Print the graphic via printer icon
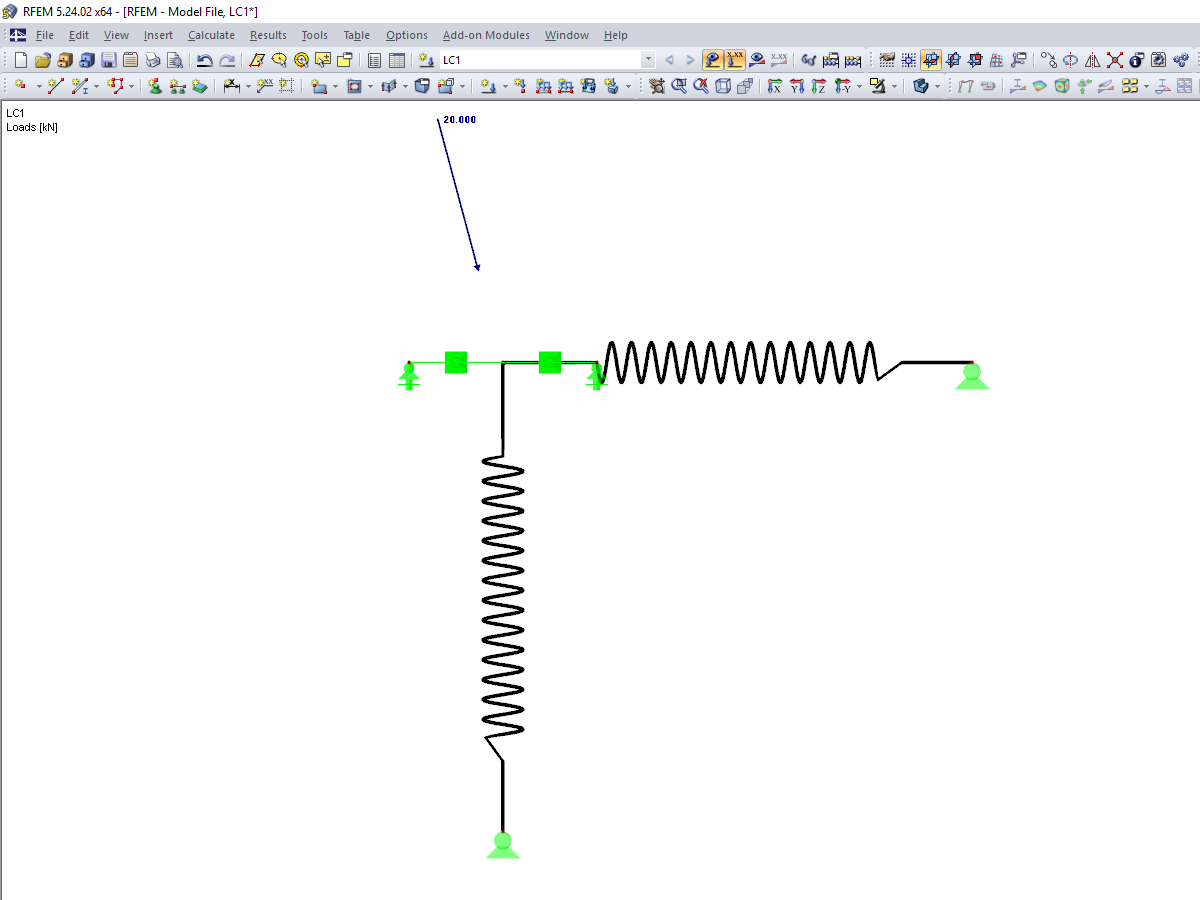 pyautogui.click(x=152, y=60)
